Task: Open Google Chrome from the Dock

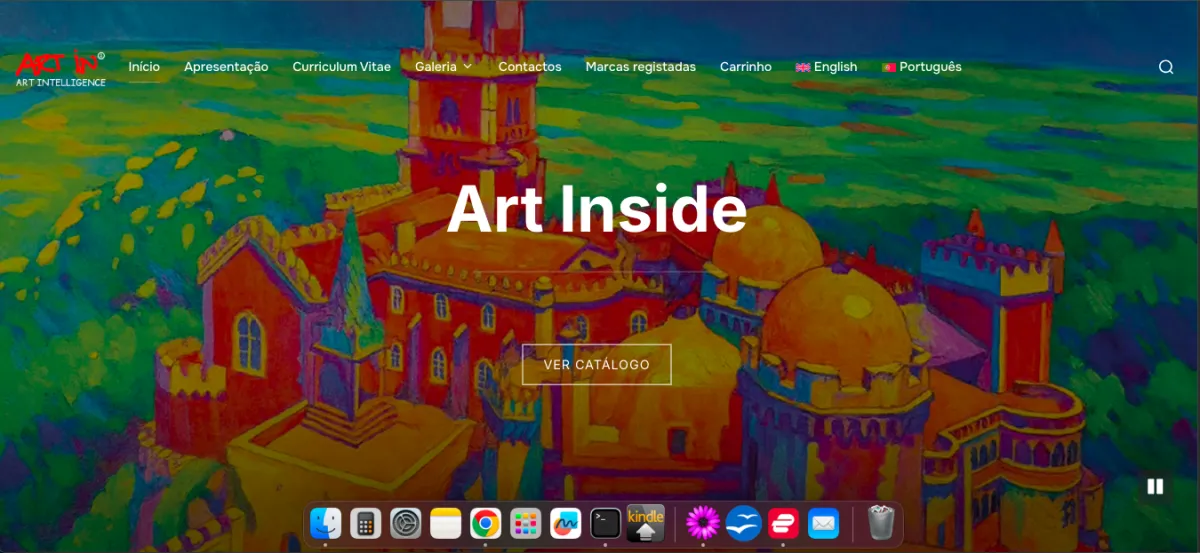Action: tap(486, 523)
